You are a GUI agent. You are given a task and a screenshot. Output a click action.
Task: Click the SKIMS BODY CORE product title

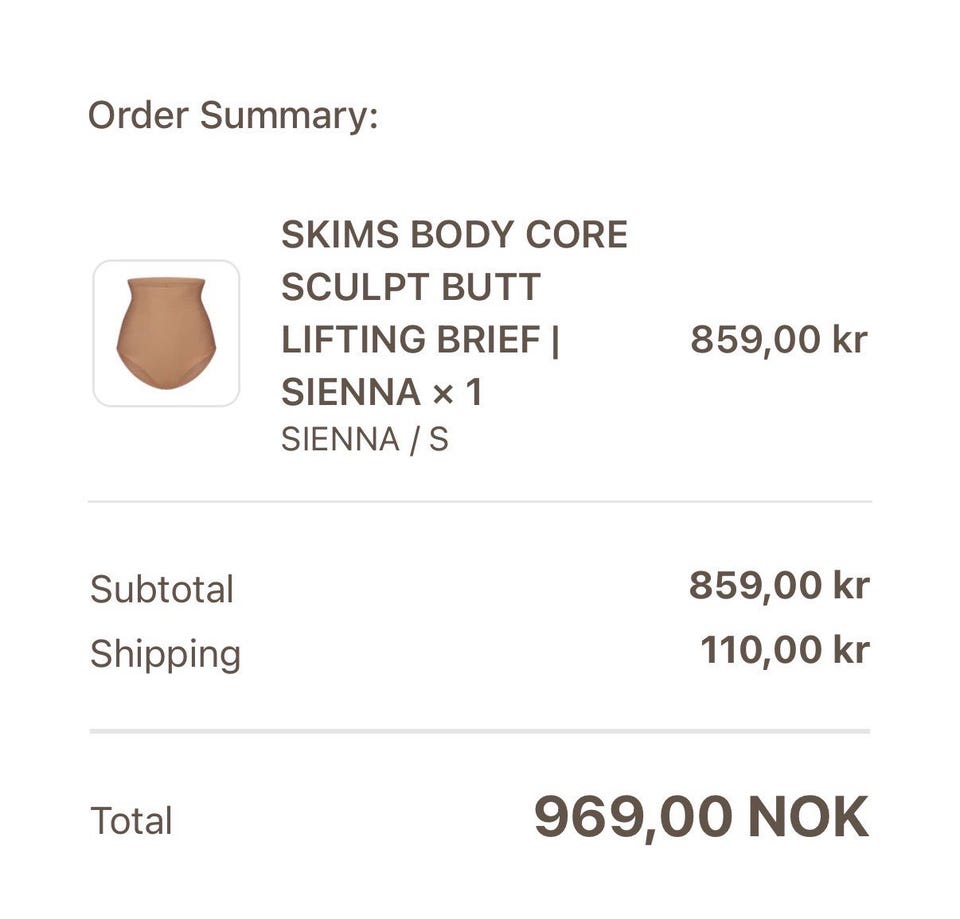(x=454, y=313)
